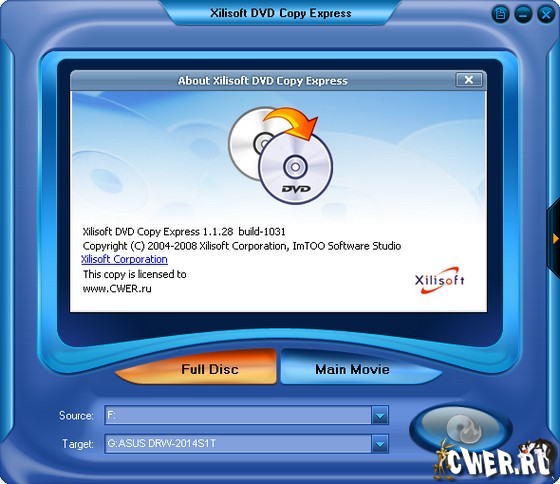Open the Source drive dropdown arrow
This screenshot has width=560, height=484.
pos(380,415)
